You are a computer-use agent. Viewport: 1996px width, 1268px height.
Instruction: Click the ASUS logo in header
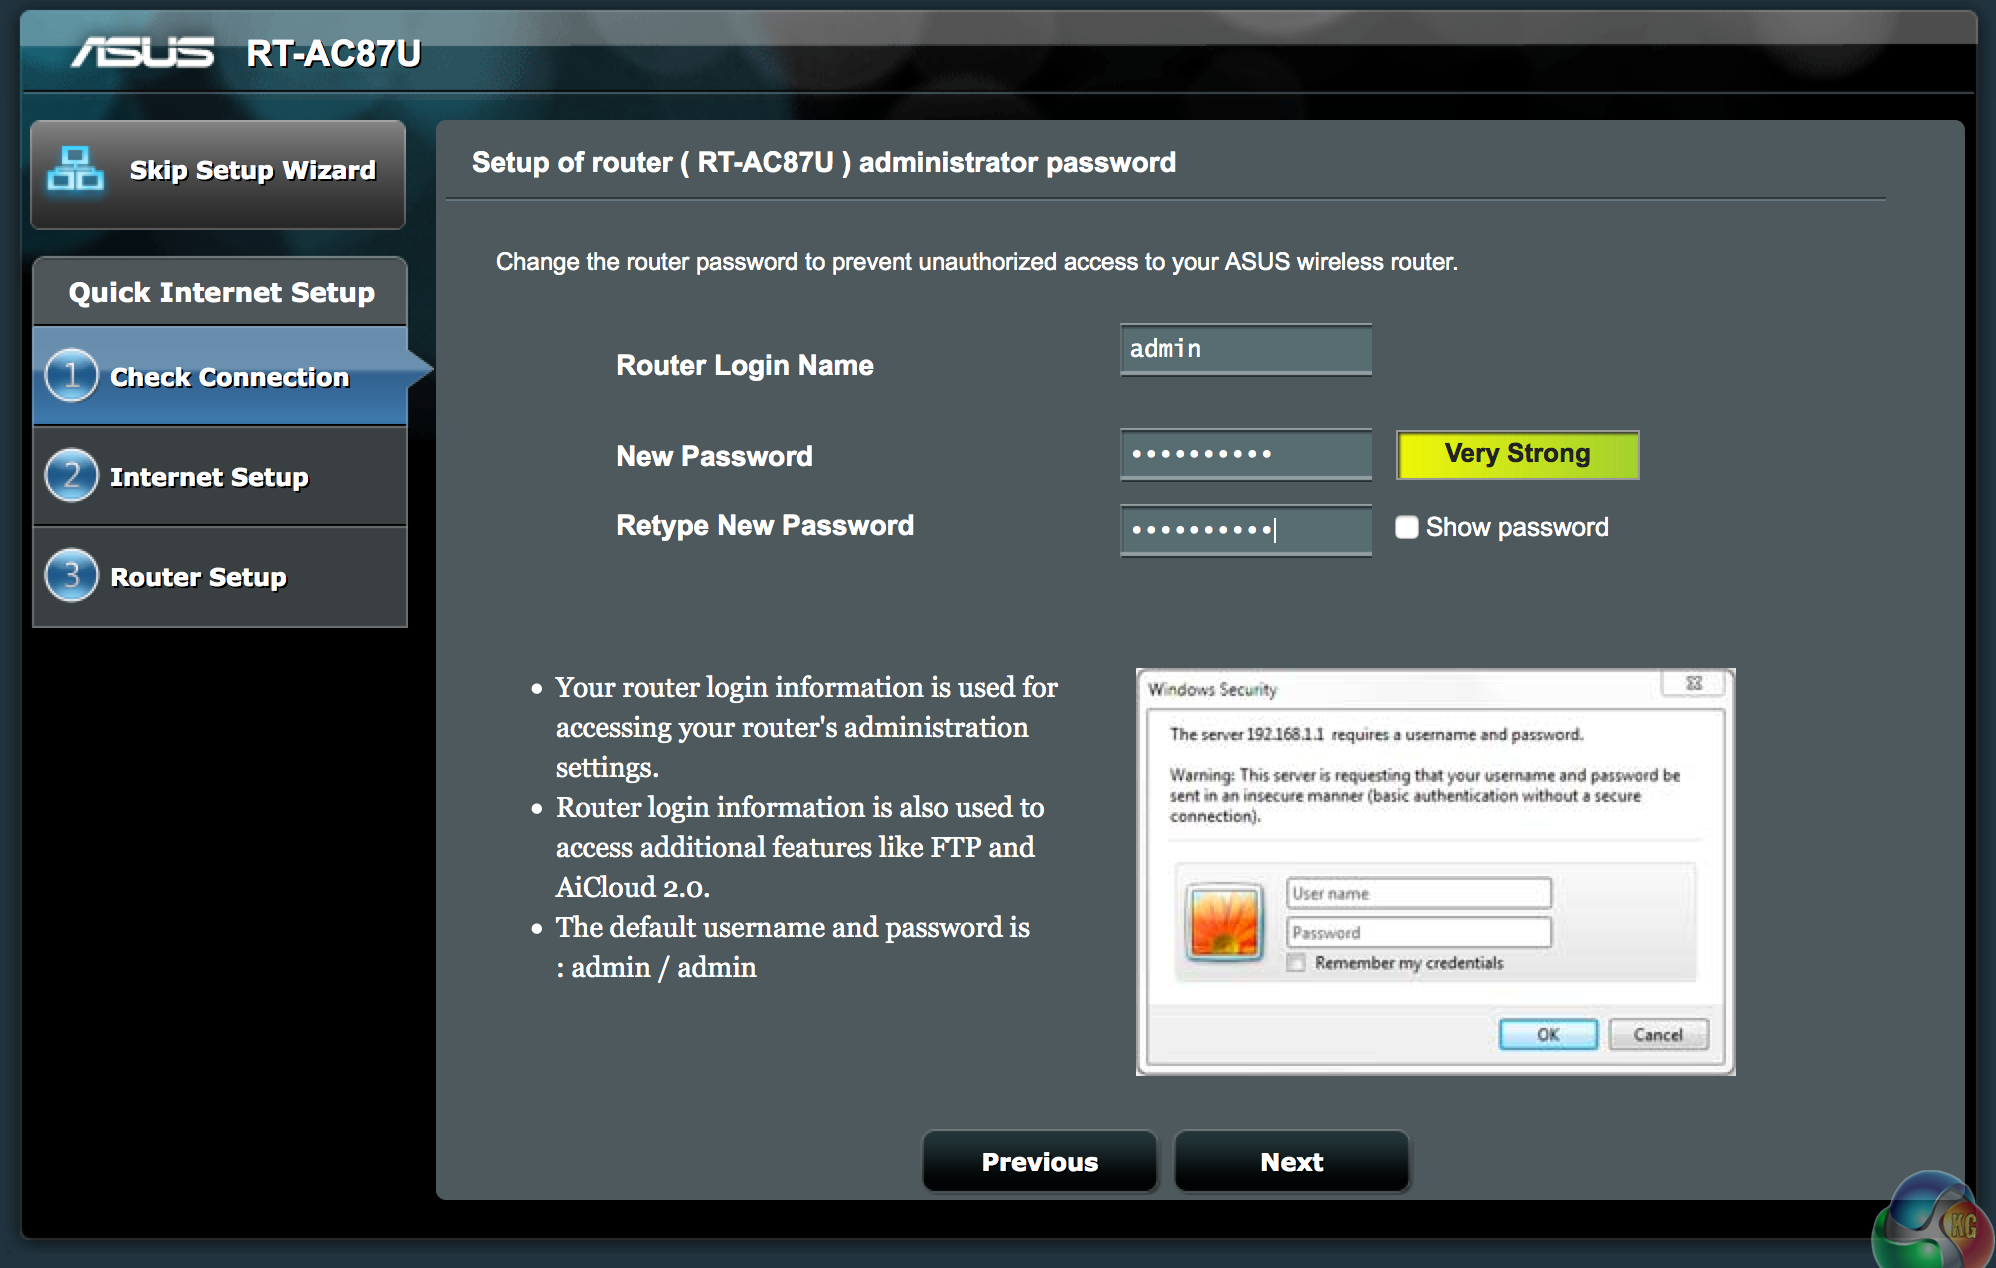tap(143, 52)
